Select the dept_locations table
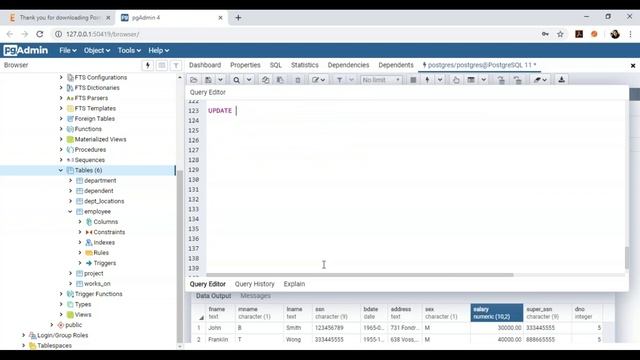The width and height of the screenshot is (640, 360). pos(104,201)
